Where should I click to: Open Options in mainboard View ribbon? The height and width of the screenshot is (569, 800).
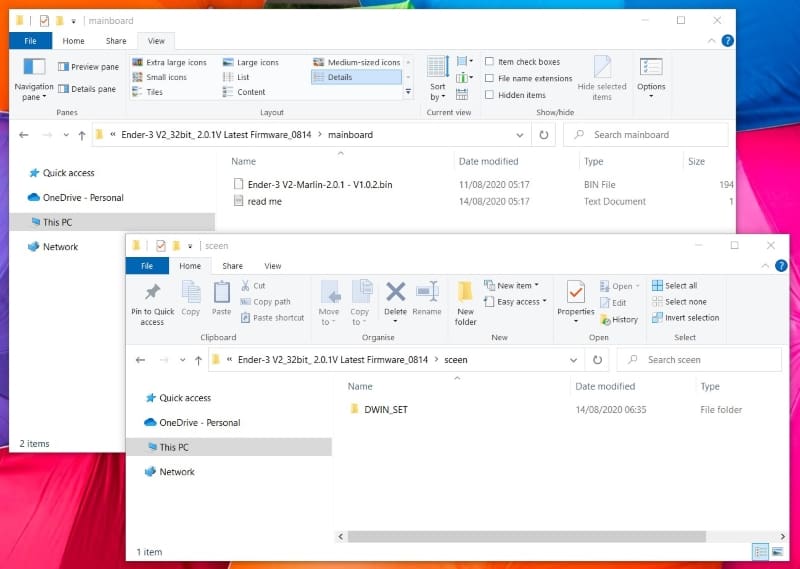[x=651, y=78]
